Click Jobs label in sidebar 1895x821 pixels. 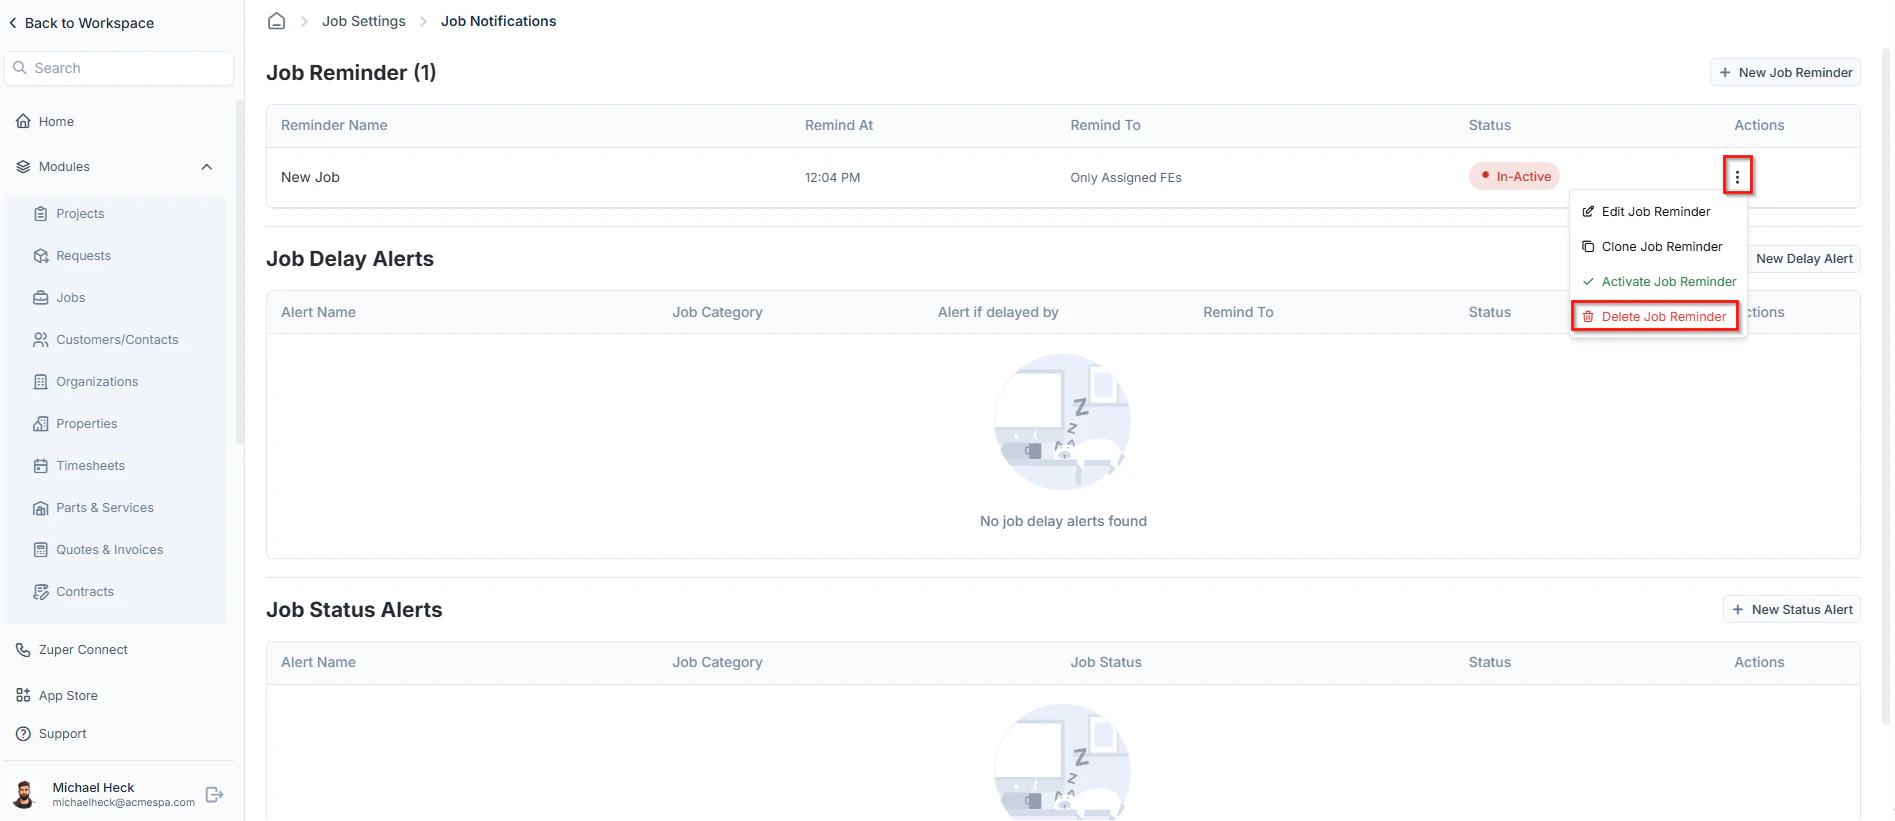click(x=71, y=298)
